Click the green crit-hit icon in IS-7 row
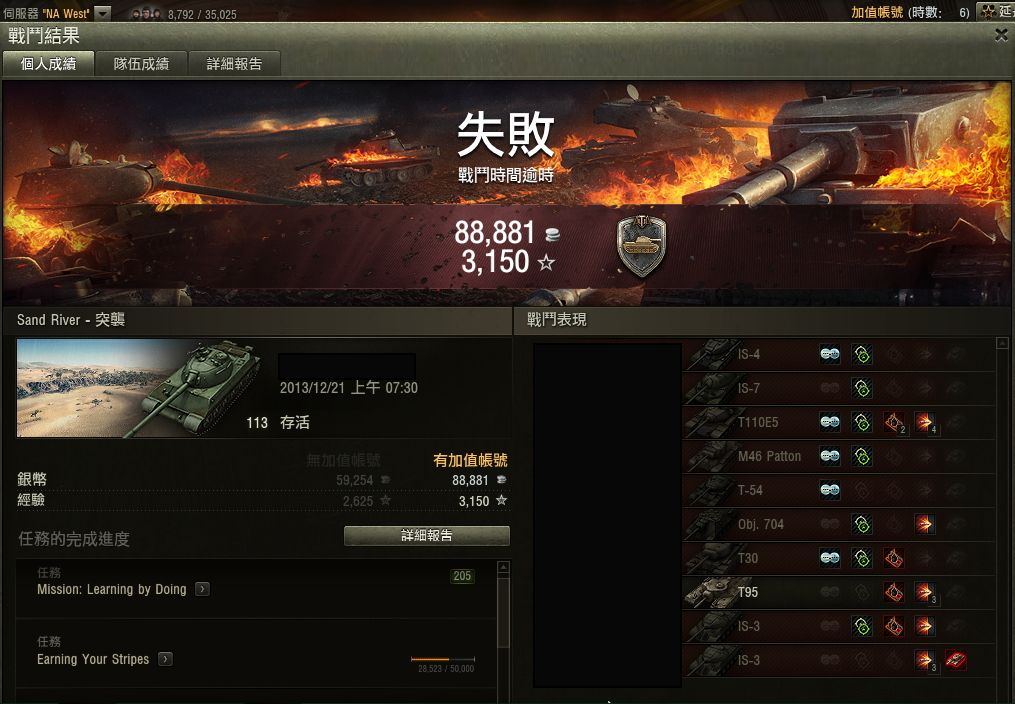 pos(862,388)
